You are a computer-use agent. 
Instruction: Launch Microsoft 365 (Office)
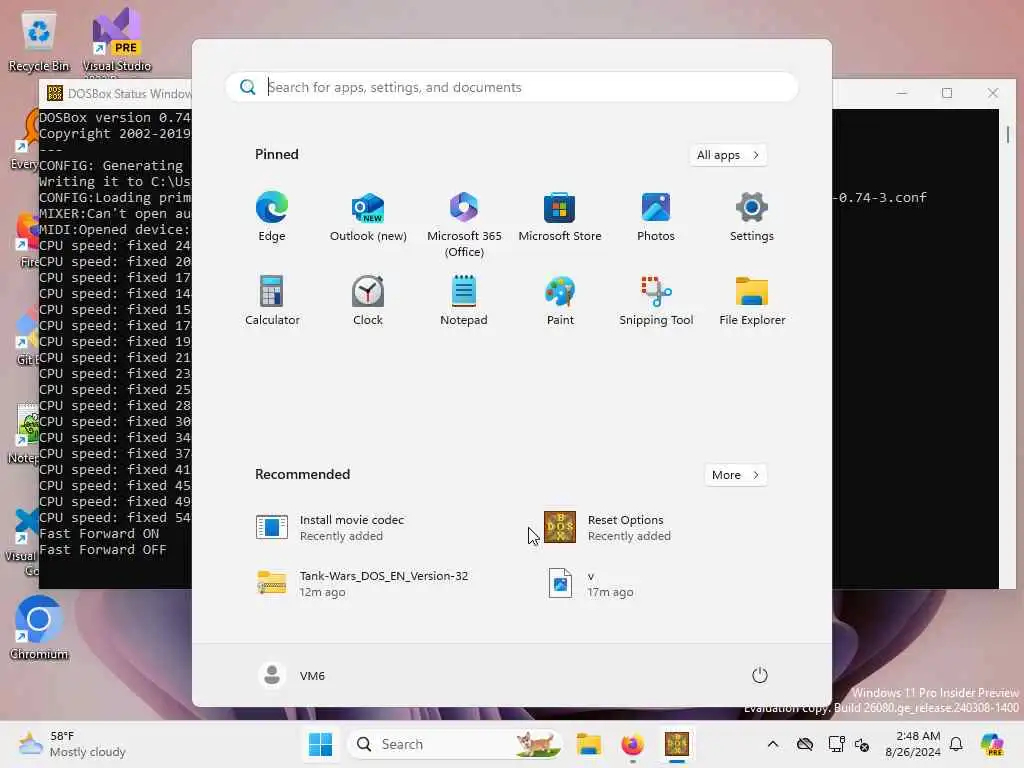(x=464, y=225)
